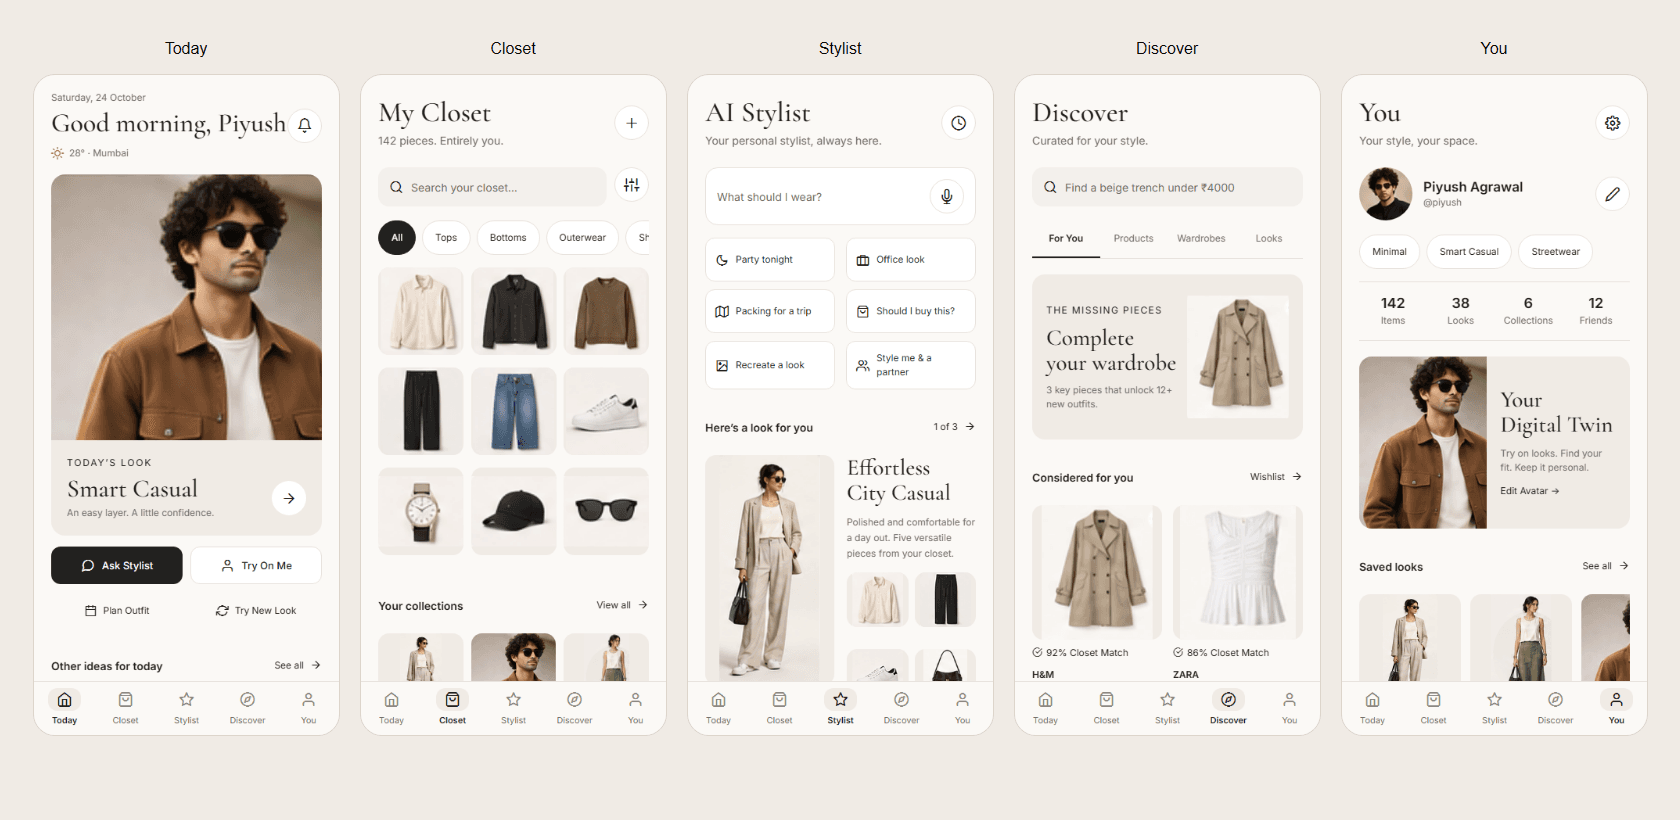Tap the microphone icon in stylist input
The width and height of the screenshot is (1680, 820).
[x=946, y=196]
